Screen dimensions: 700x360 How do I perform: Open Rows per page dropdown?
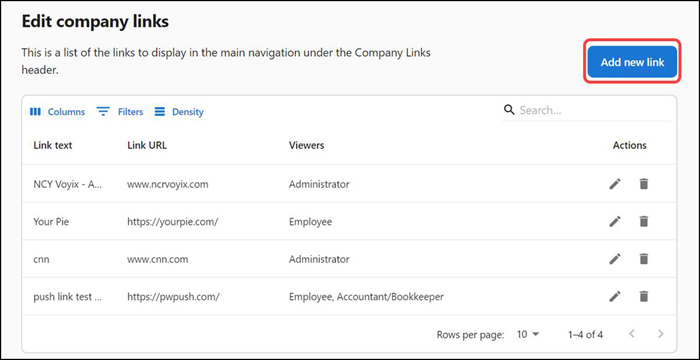point(528,334)
